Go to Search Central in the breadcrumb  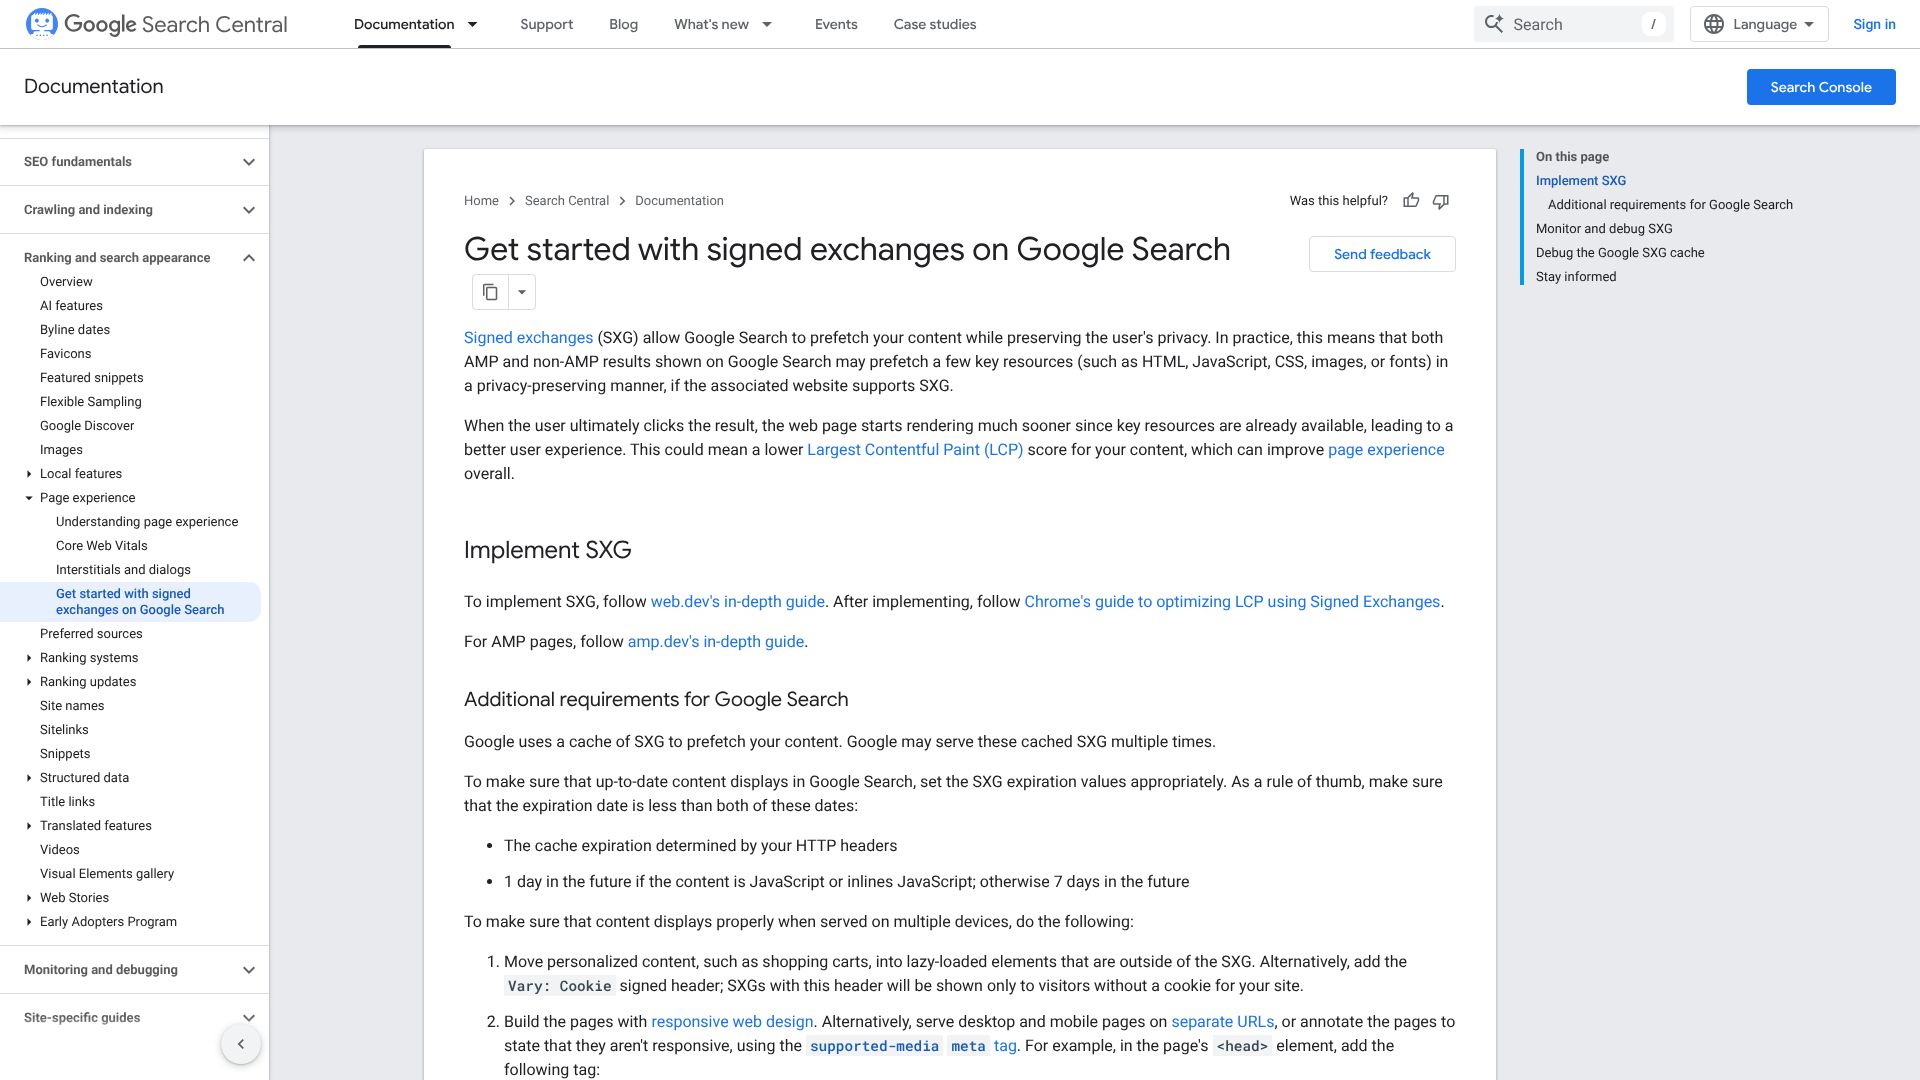pyautogui.click(x=567, y=201)
